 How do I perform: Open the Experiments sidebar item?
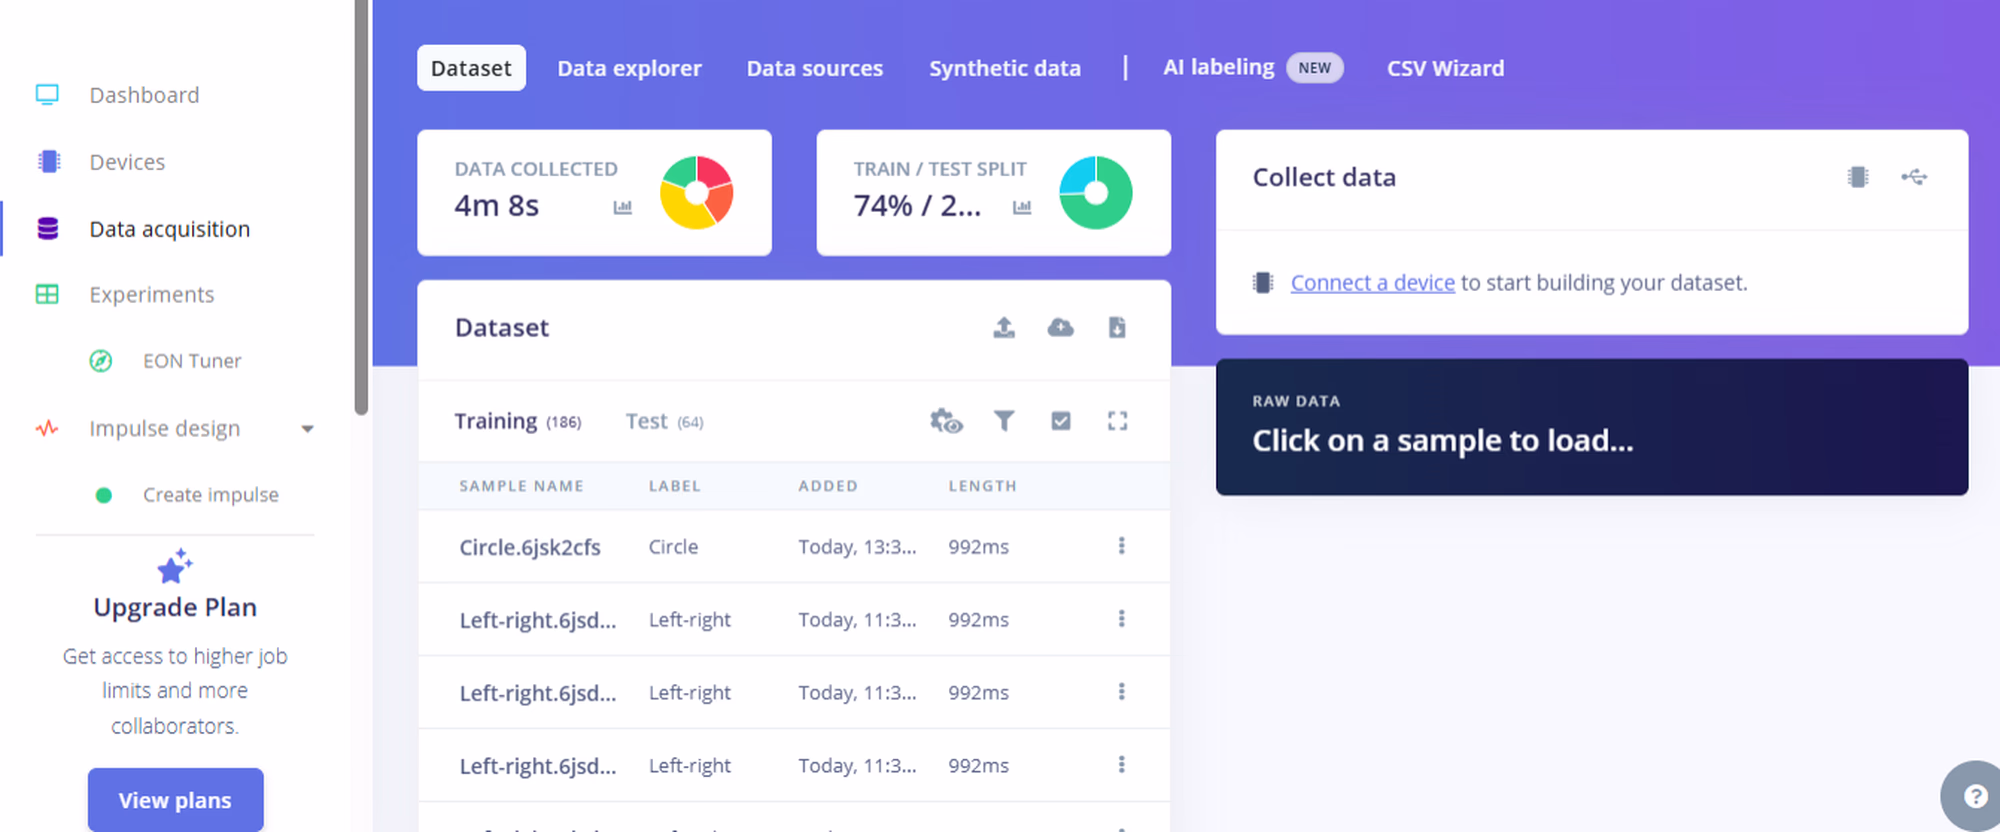[151, 295]
